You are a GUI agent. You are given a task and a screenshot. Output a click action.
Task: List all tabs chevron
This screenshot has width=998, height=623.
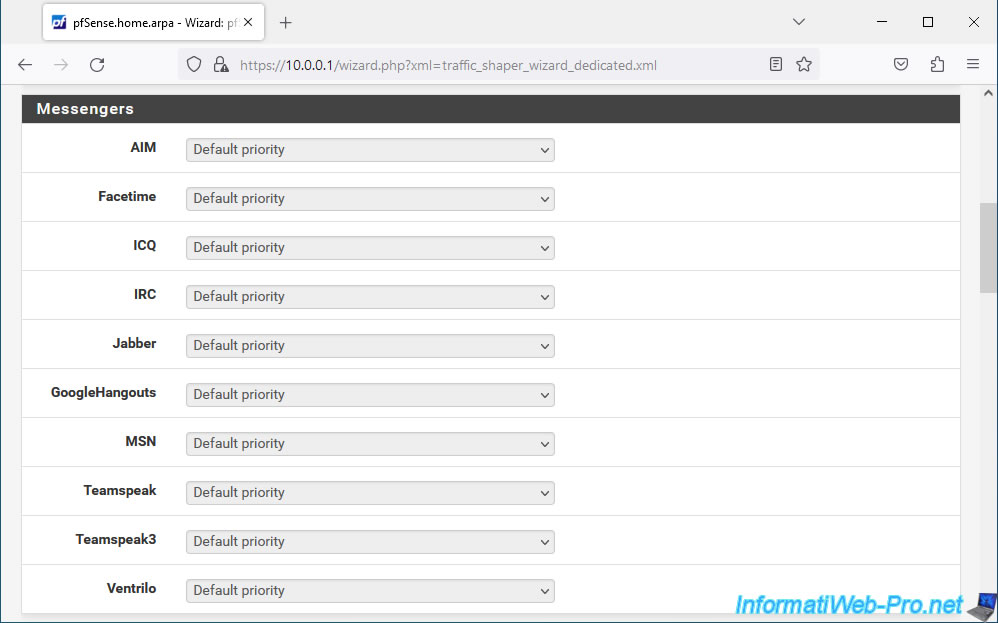pyautogui.click(x=799, y=22)
